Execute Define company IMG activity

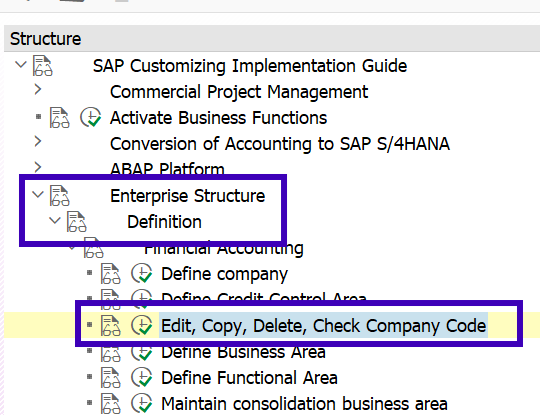[142, 273]
